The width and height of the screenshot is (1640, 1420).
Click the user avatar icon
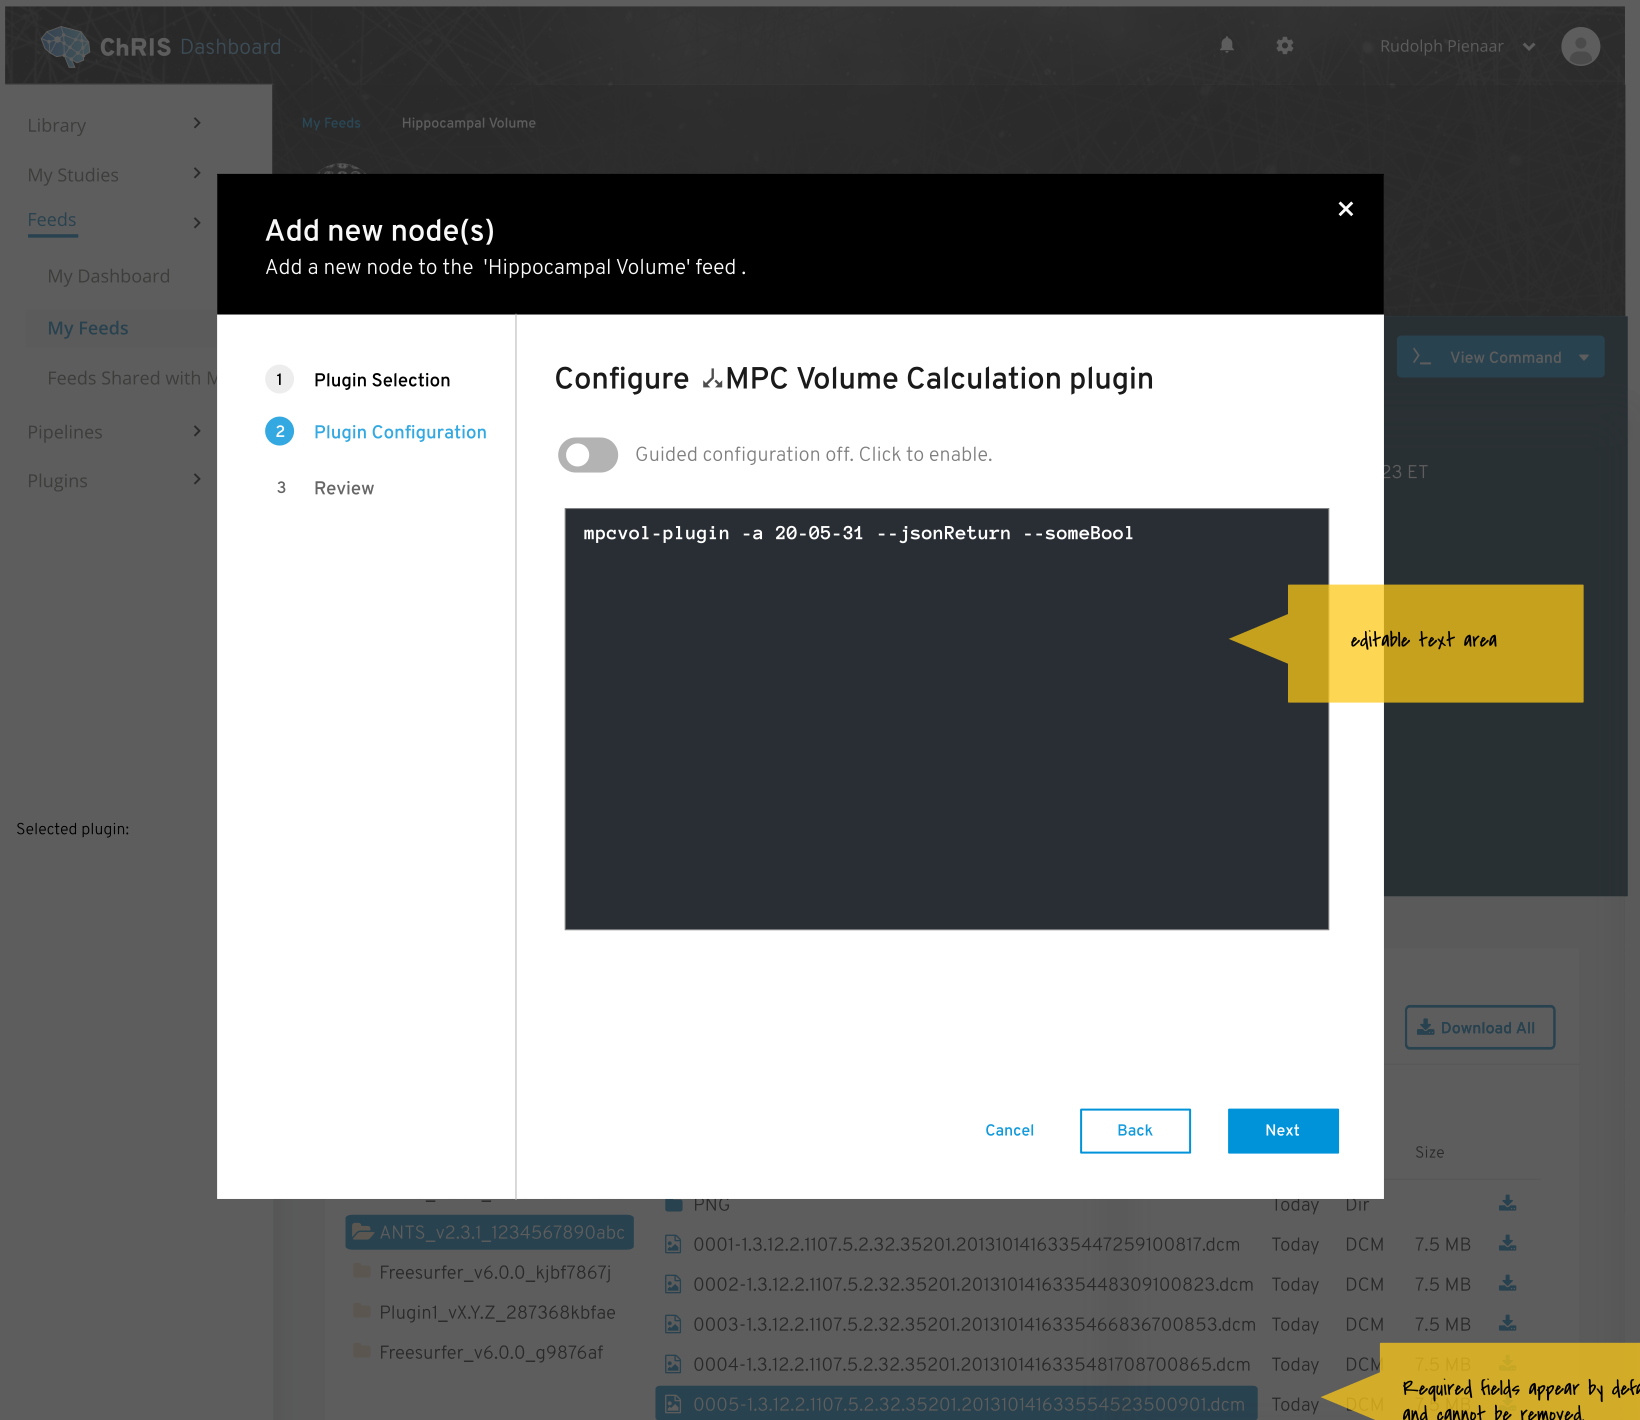coord(1580,46)
